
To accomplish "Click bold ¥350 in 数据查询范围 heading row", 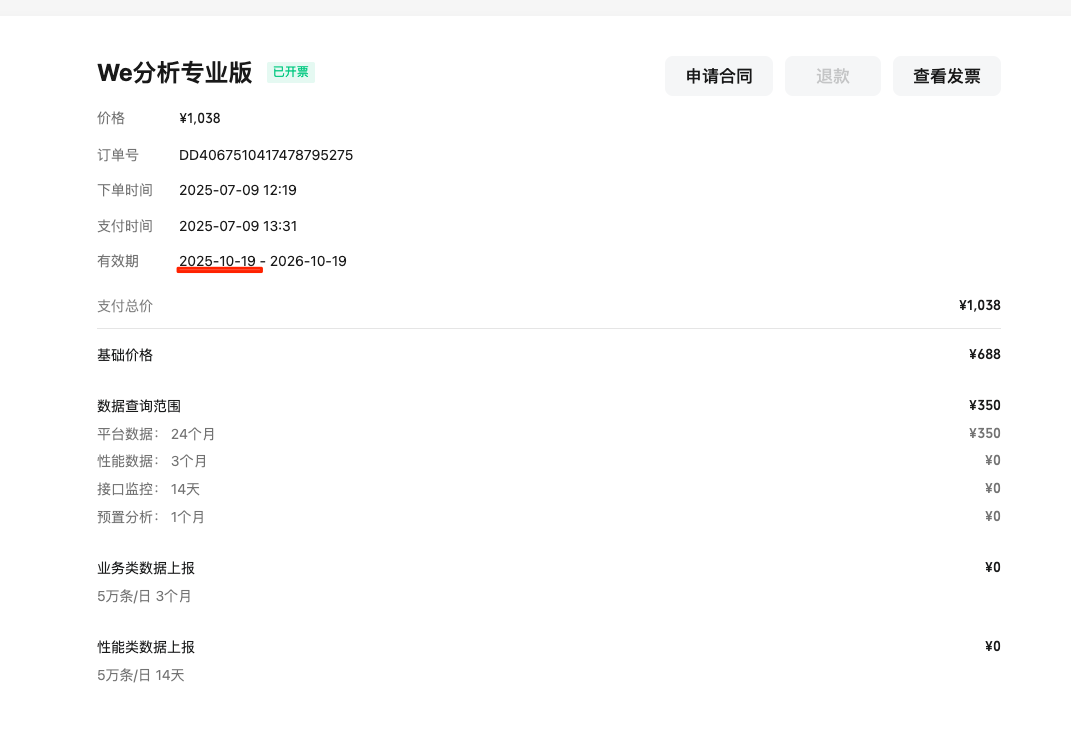I will click(984, 405).
